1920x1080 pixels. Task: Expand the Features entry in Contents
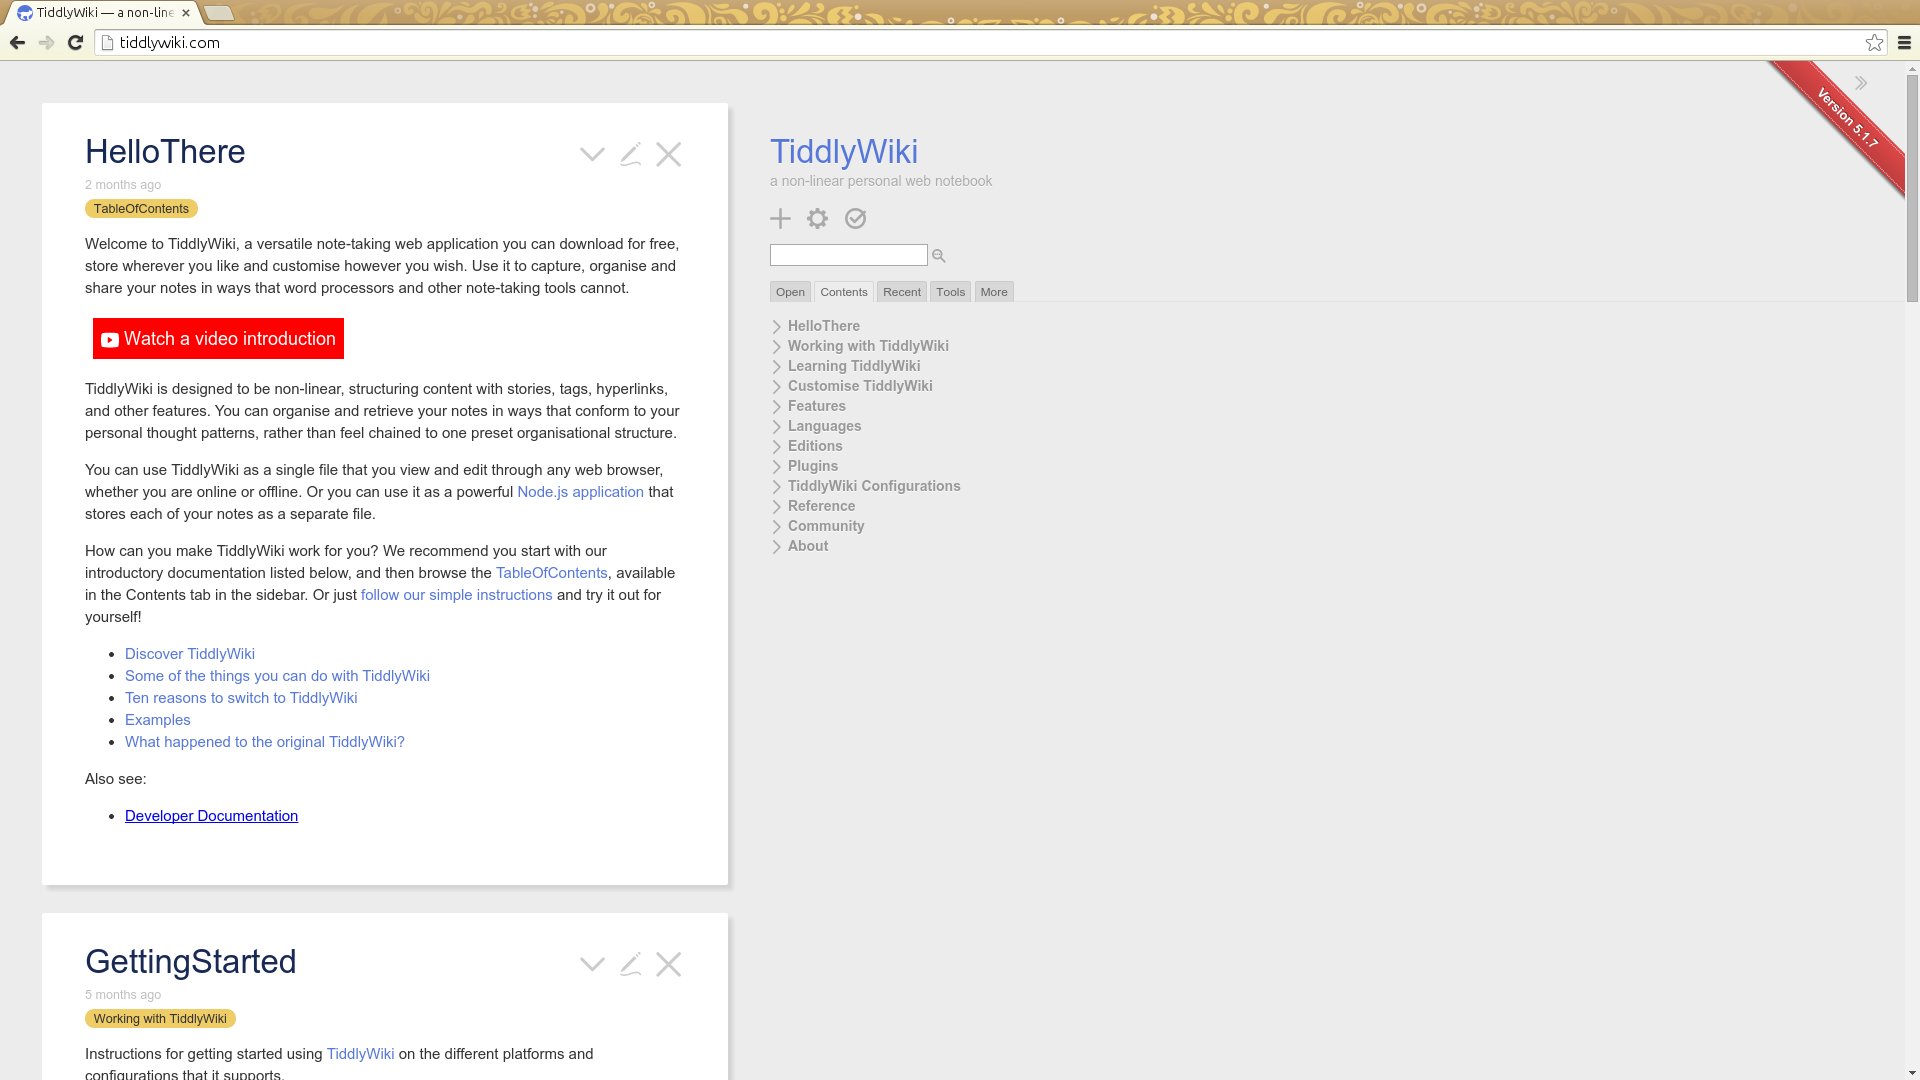click(777, 407)
